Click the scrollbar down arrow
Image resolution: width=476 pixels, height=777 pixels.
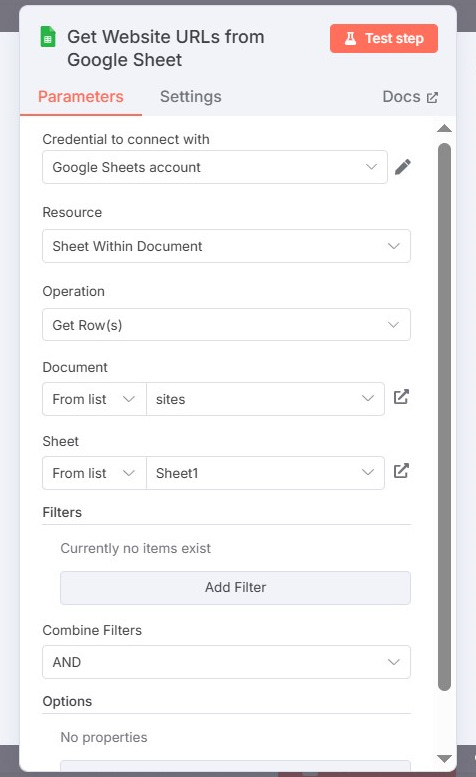[x=444, y=759]
